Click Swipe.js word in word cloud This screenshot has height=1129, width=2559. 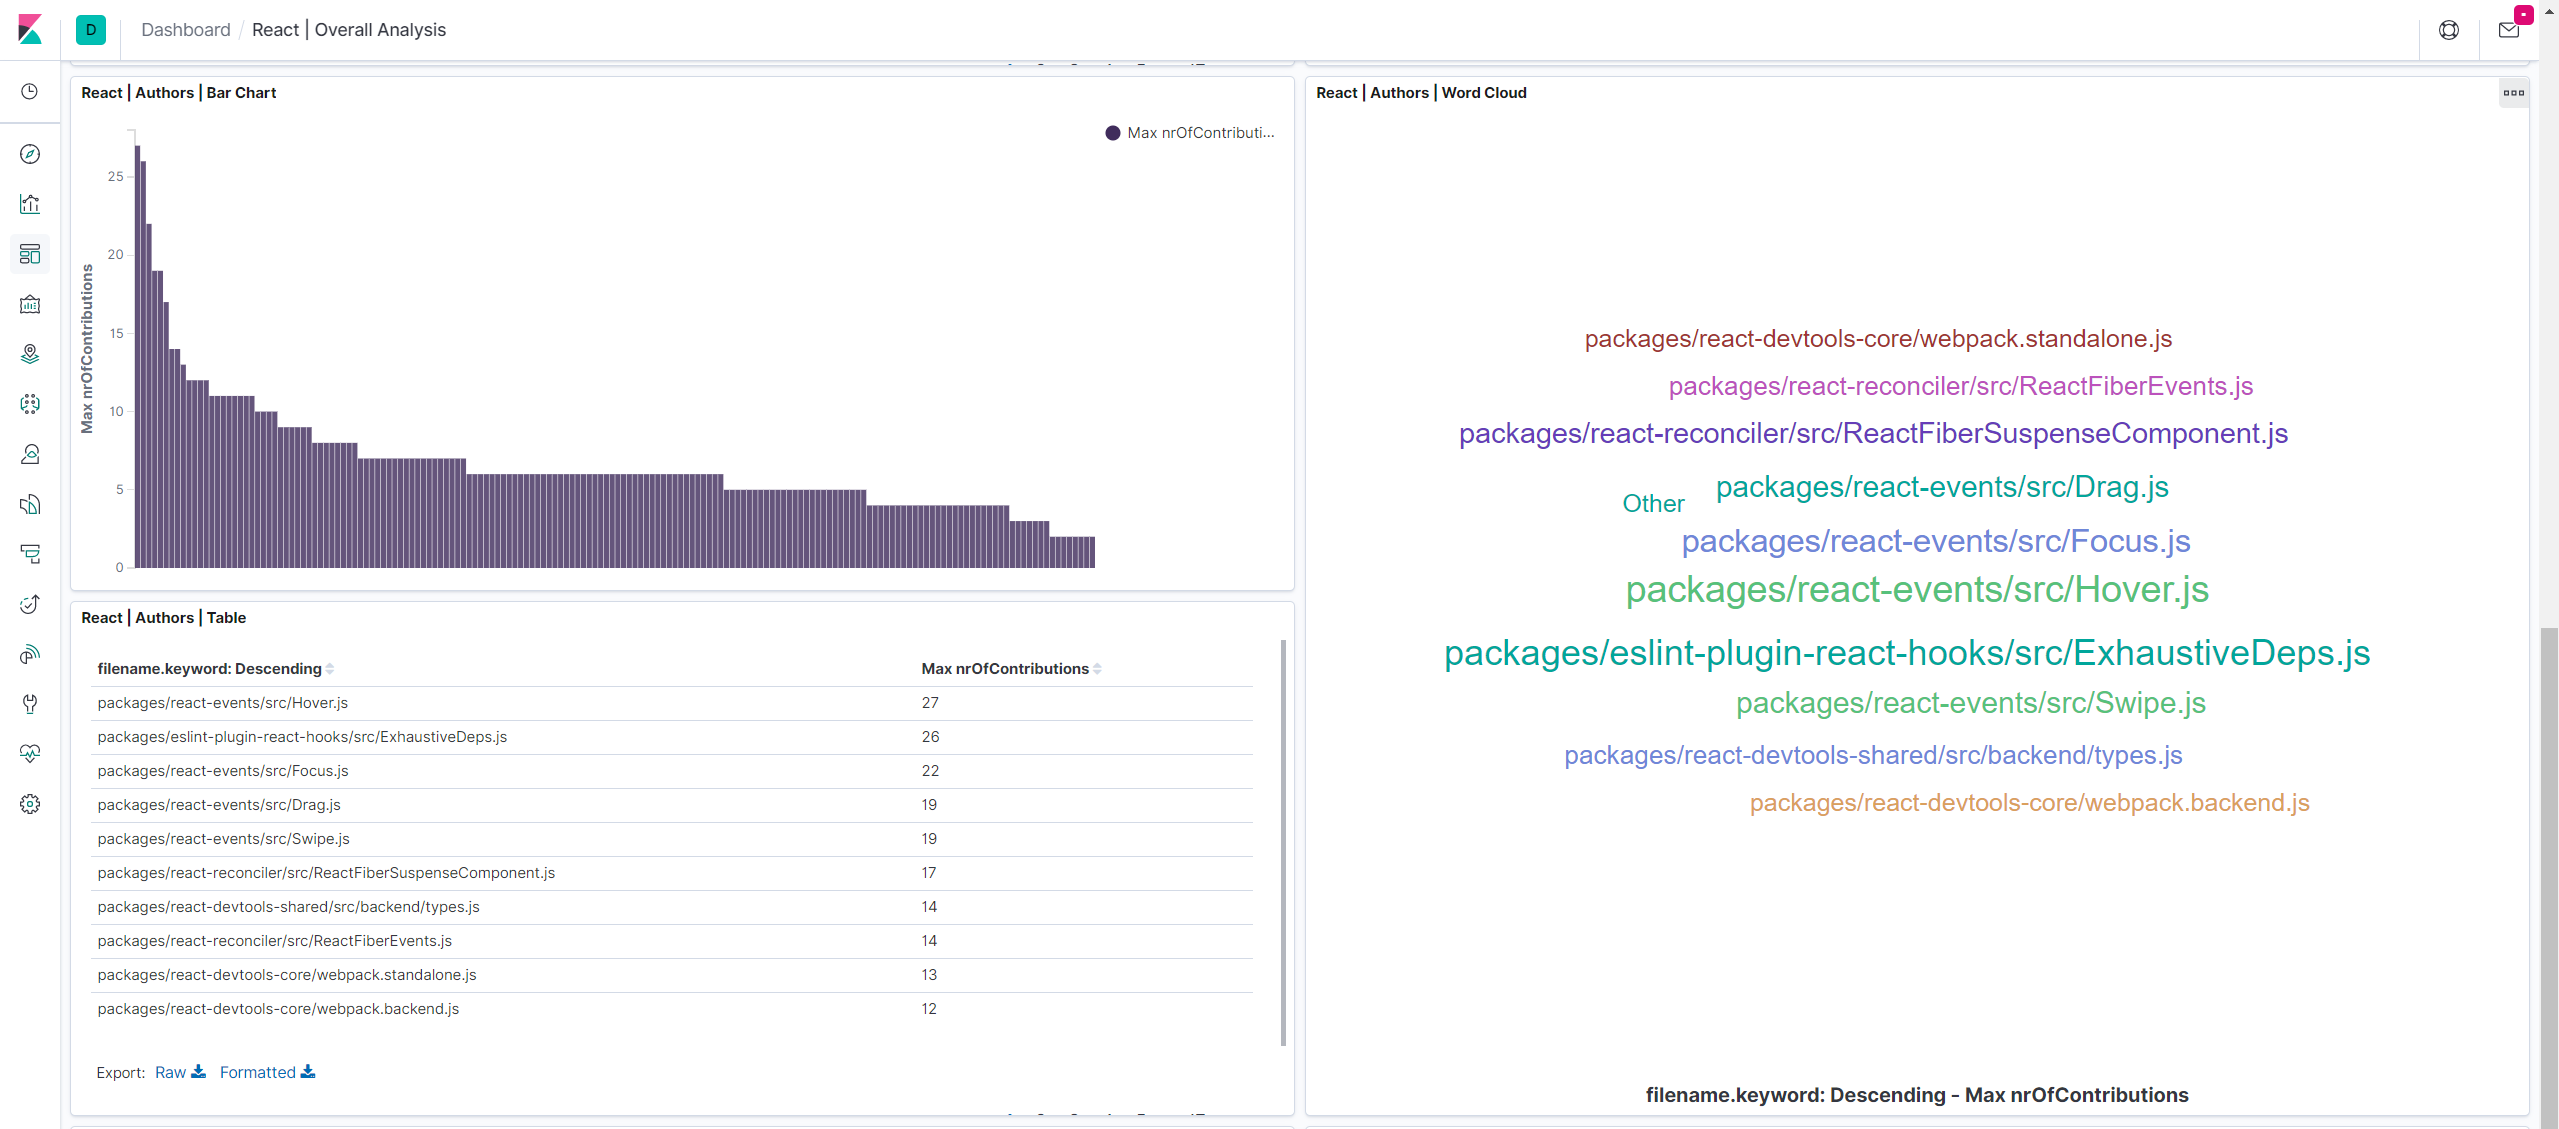[1971, 703]
